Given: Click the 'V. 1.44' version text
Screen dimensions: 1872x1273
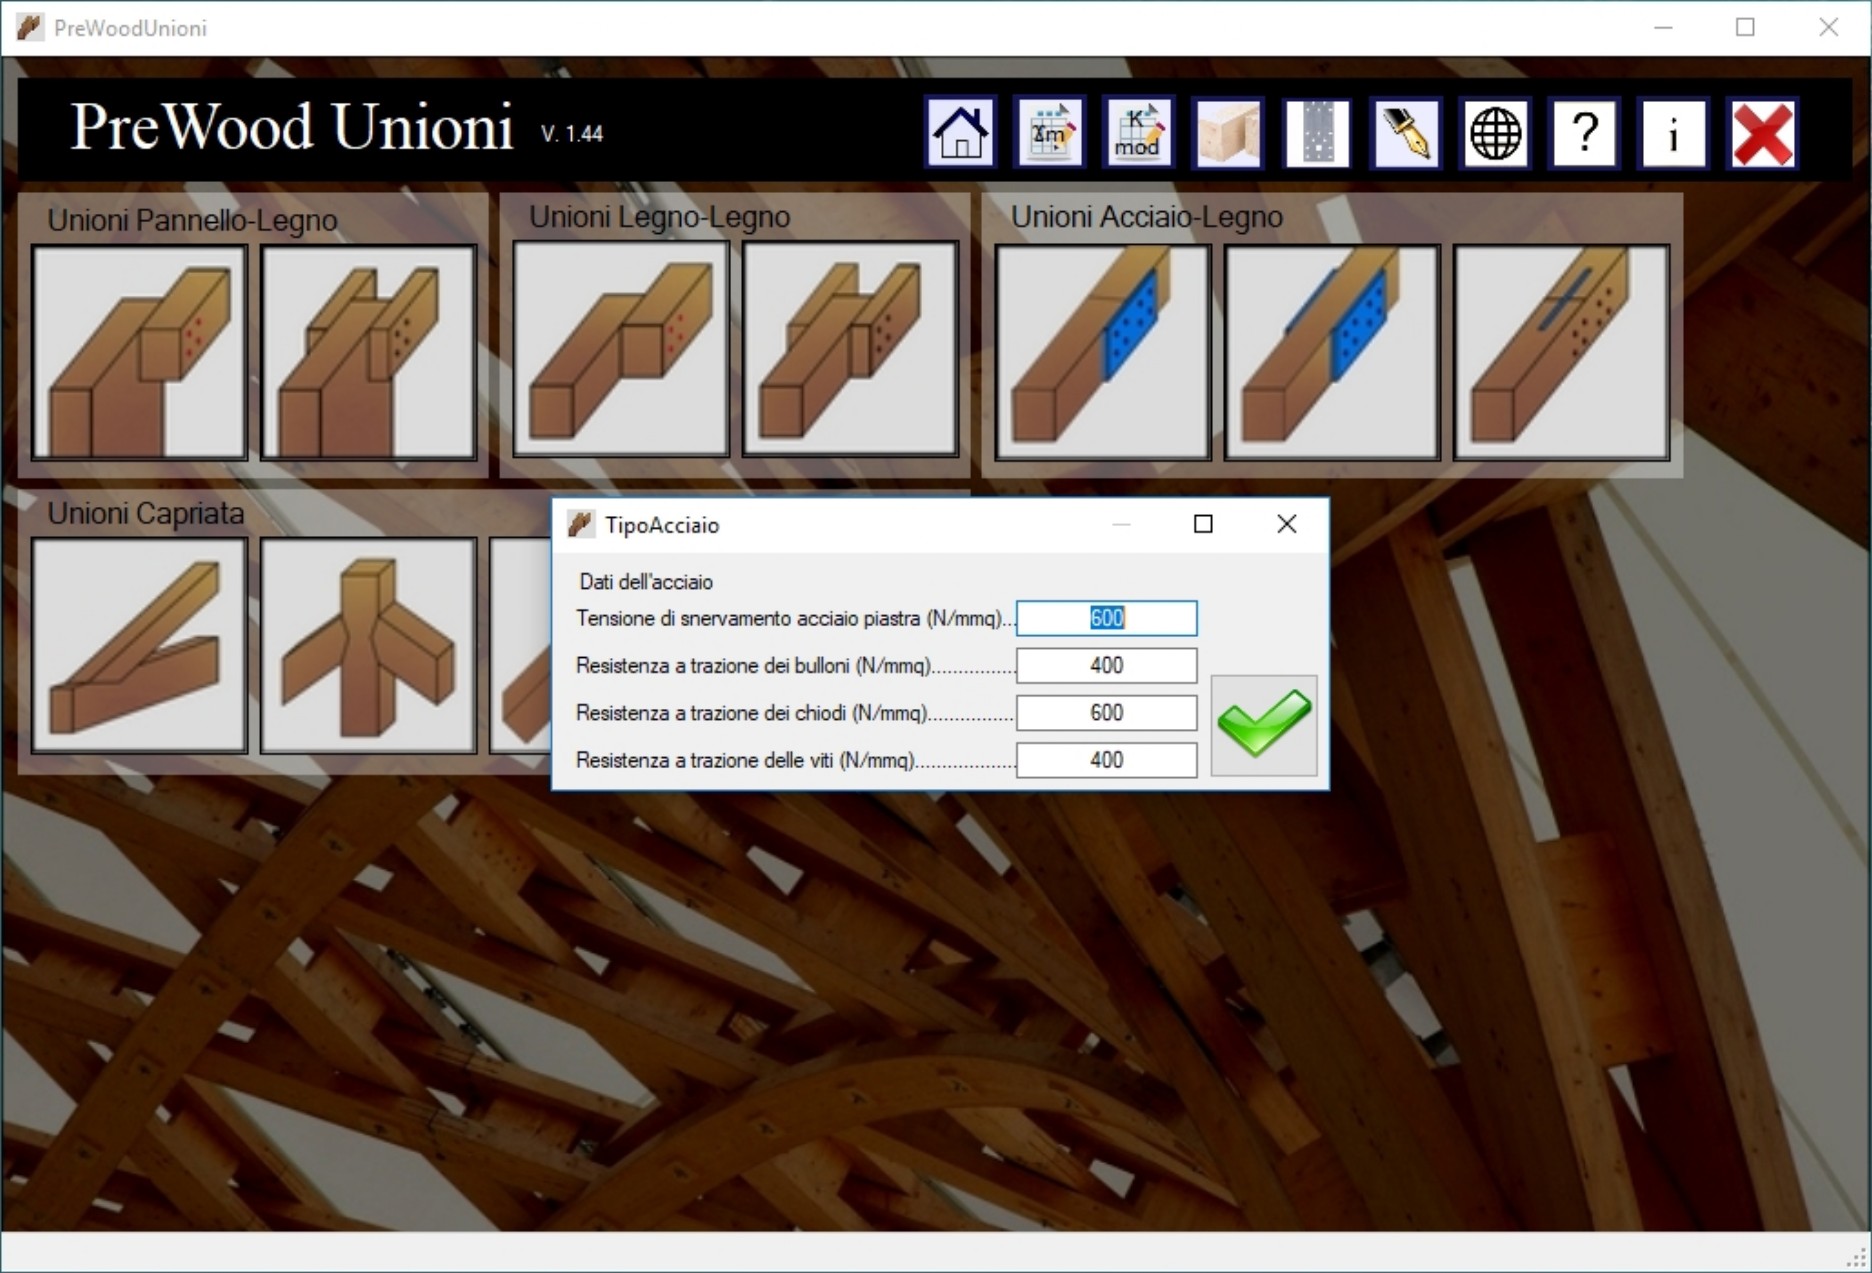Looking at the screenshot, I should pos(572,134).
